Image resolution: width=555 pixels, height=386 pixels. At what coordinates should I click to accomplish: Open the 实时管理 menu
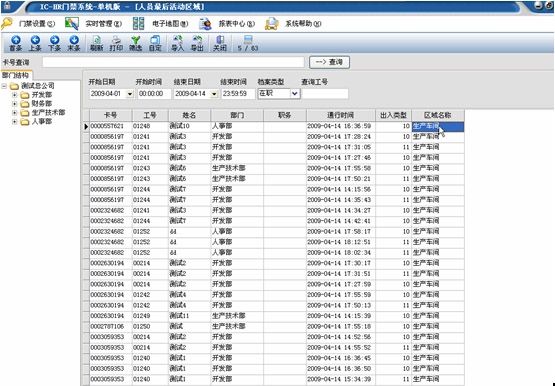(x=103, y=24)
